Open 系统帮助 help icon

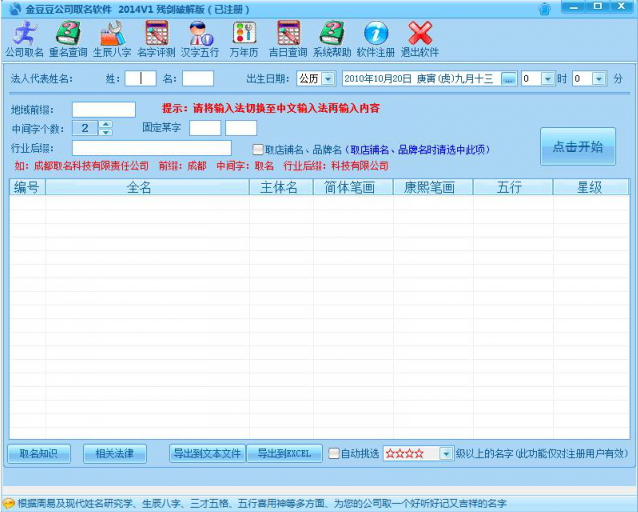(331, 38)
